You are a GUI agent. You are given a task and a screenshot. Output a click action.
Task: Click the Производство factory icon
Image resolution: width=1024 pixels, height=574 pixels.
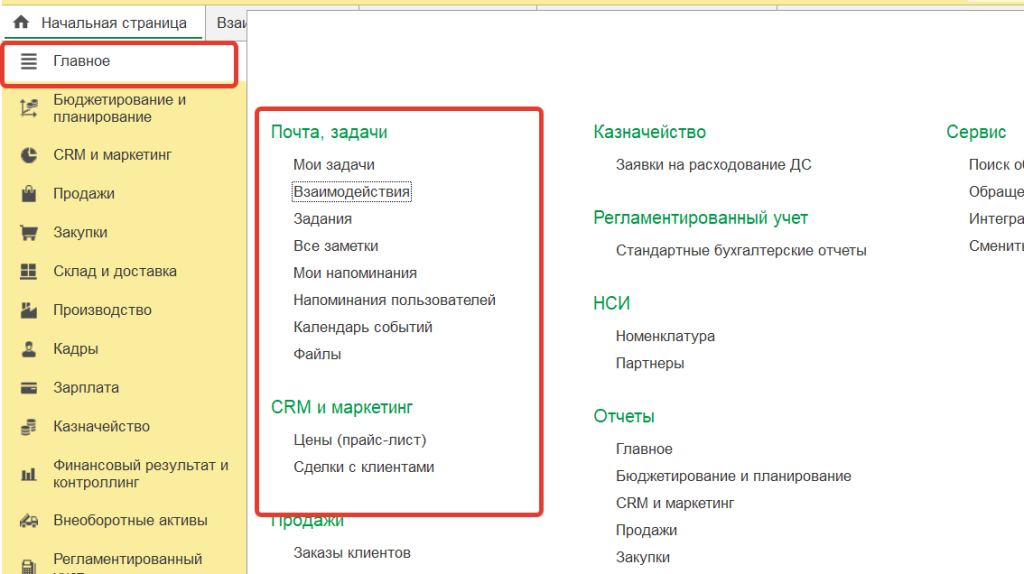pyautogui.click(x=29, y=310)
